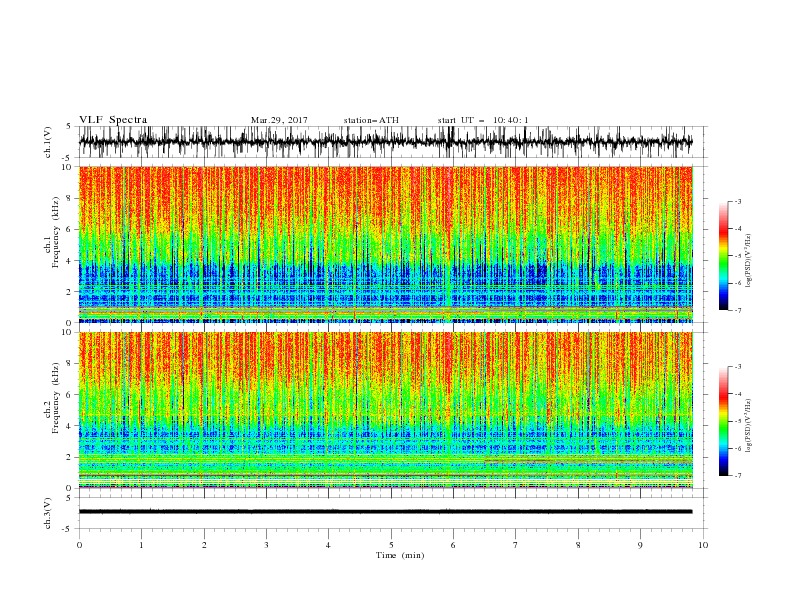Click the "8" kHz tick on ch.2 axis
This screenshot has width=792, height=612.
(x=69, y=364)
